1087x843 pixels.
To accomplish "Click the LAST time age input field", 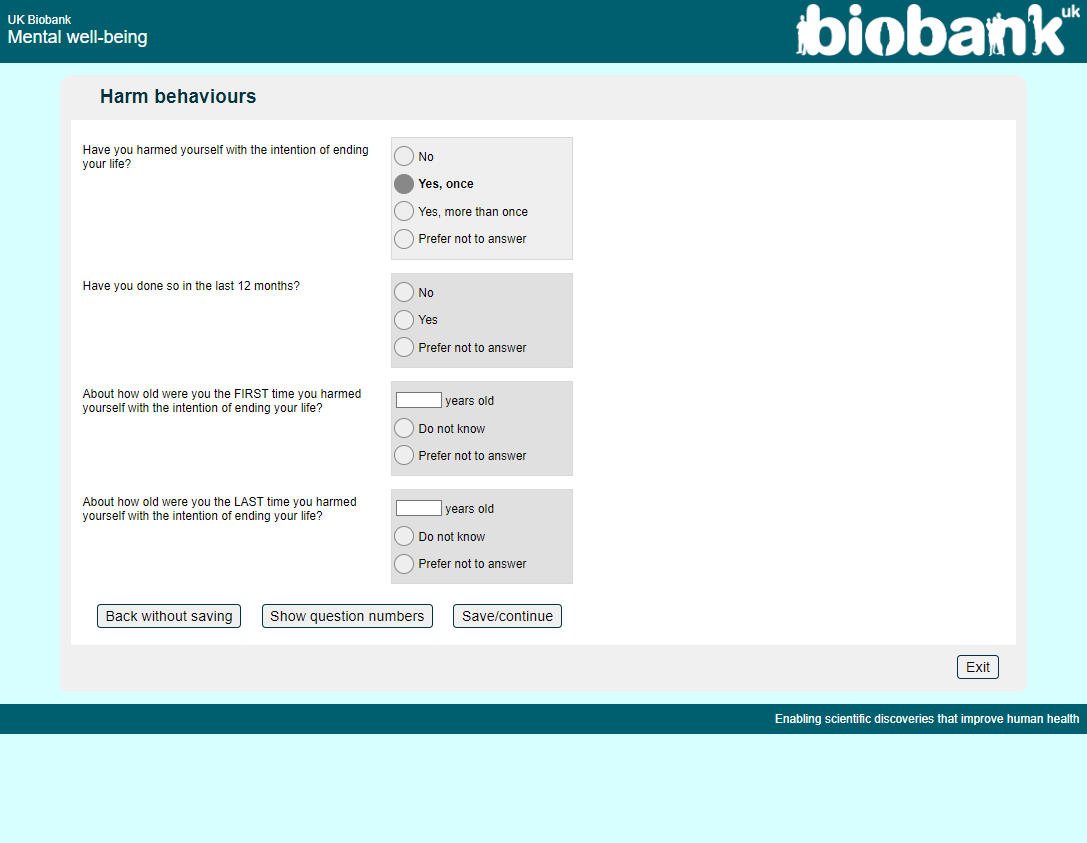I will click(x=418, y=508).
